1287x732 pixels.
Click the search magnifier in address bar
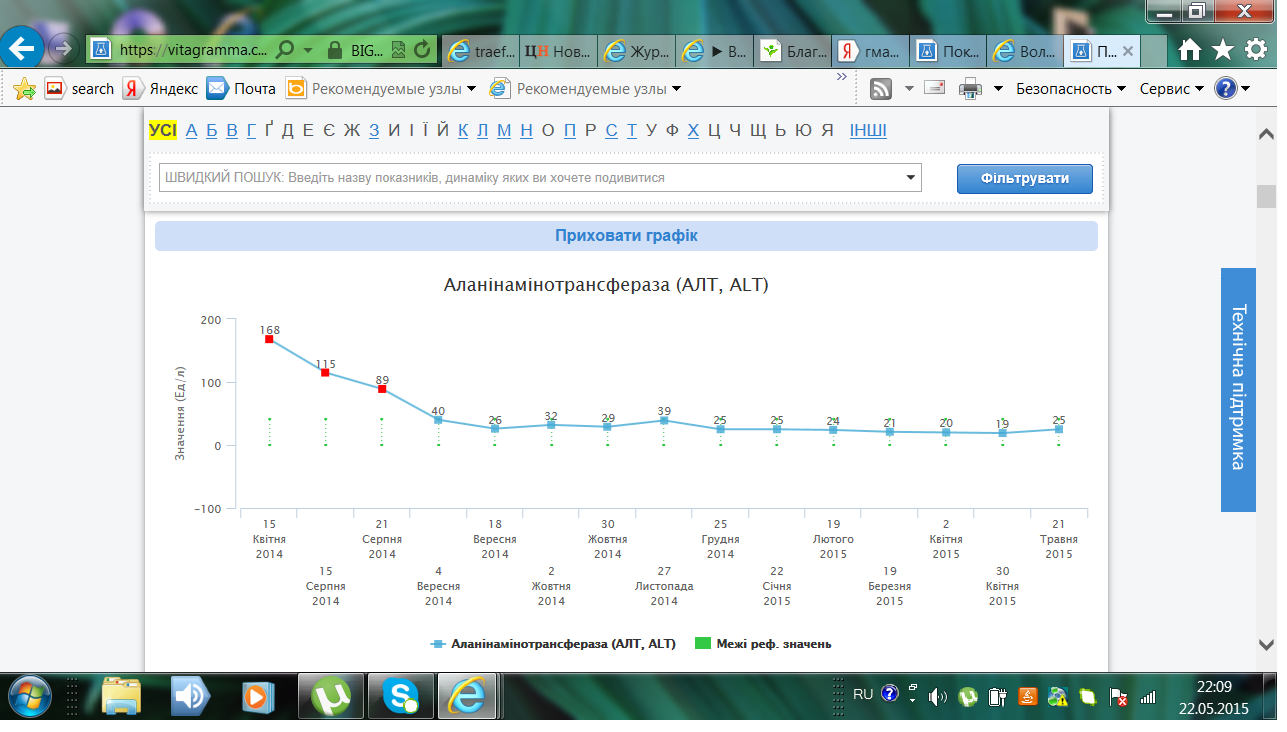click(x=284, y=48)
